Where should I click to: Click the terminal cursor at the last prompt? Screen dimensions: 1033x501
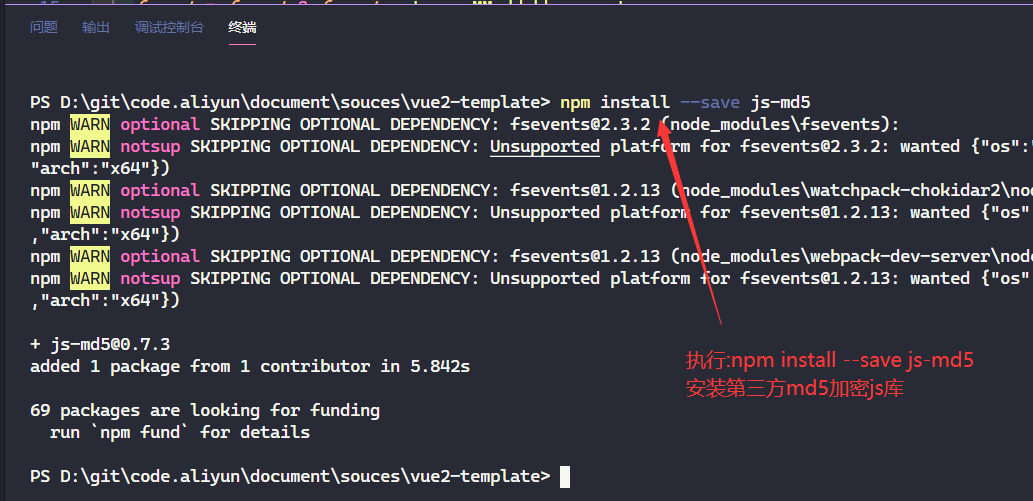click(x=565, y=476)
